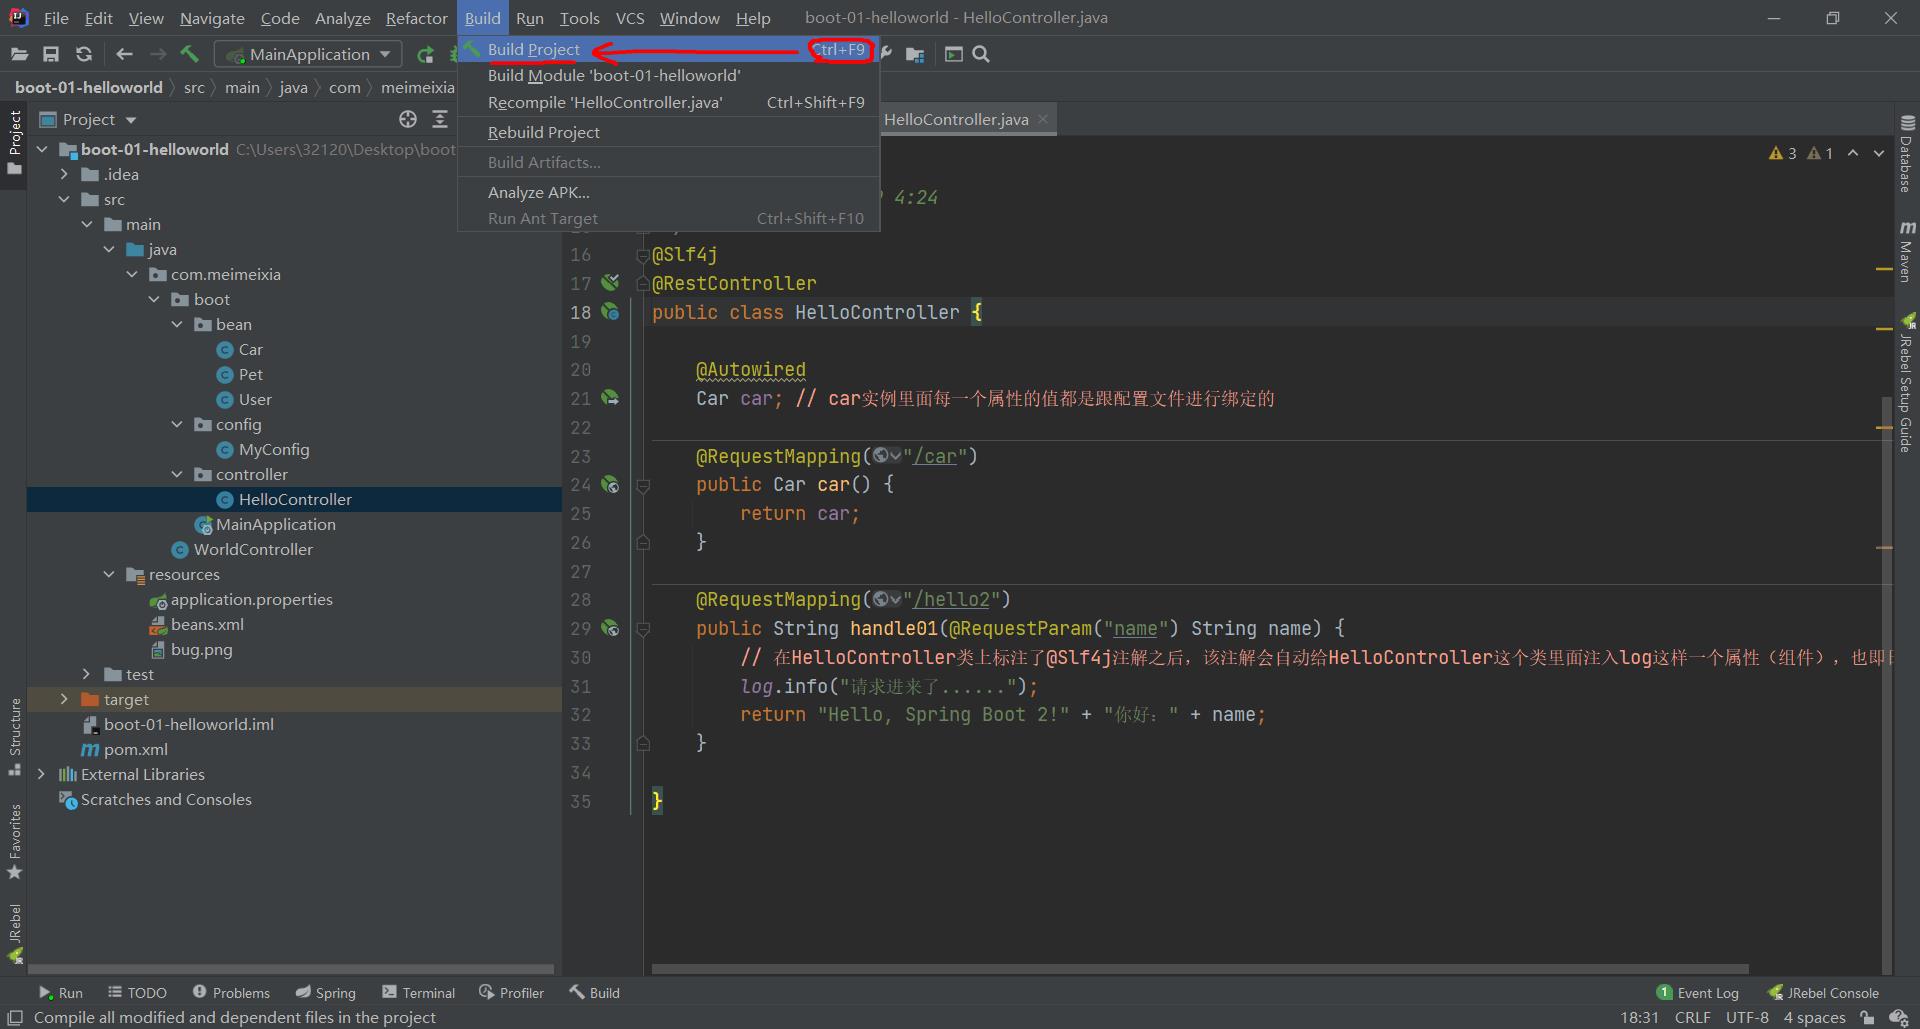Click the gutter icon on line 29
Screen dimensions: 1920x1029
[x=610, y=628]
